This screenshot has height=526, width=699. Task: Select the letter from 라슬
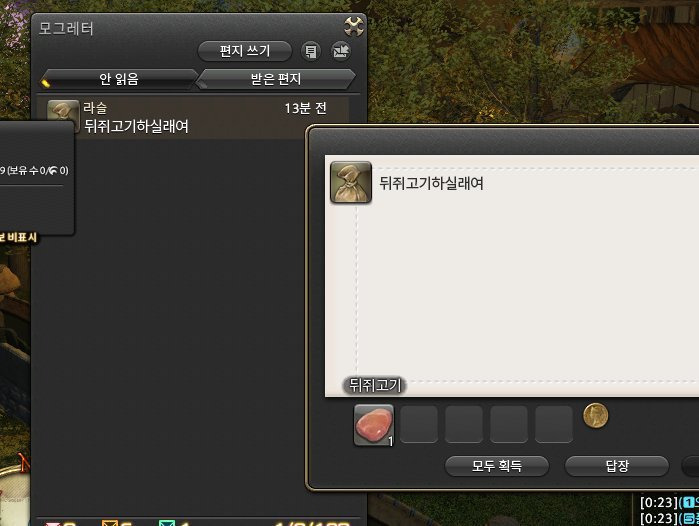pyautogui.click(x=197, y=117)
